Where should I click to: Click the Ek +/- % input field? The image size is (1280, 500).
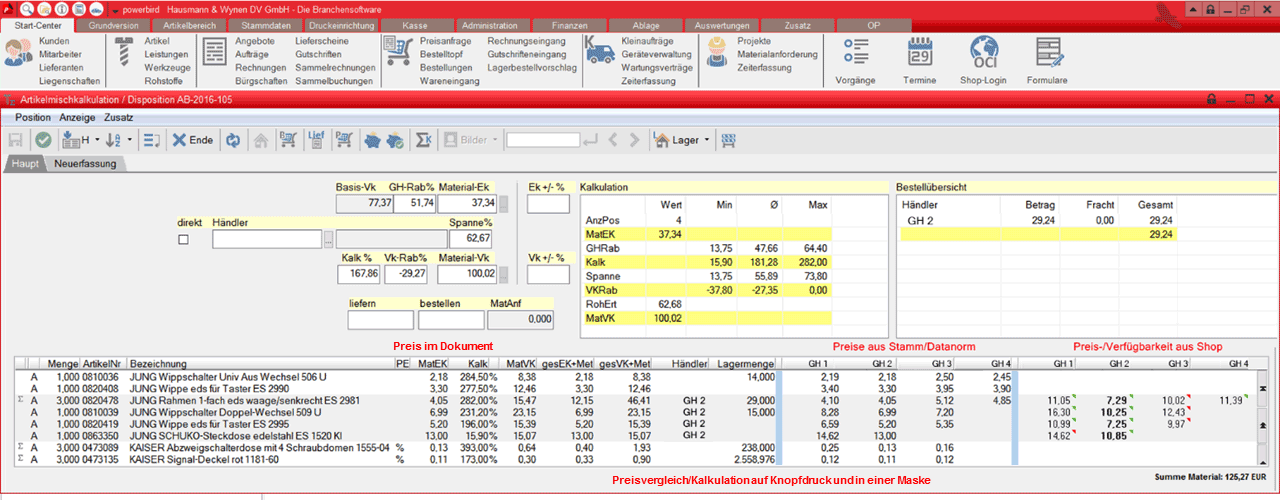pos(548,204)
